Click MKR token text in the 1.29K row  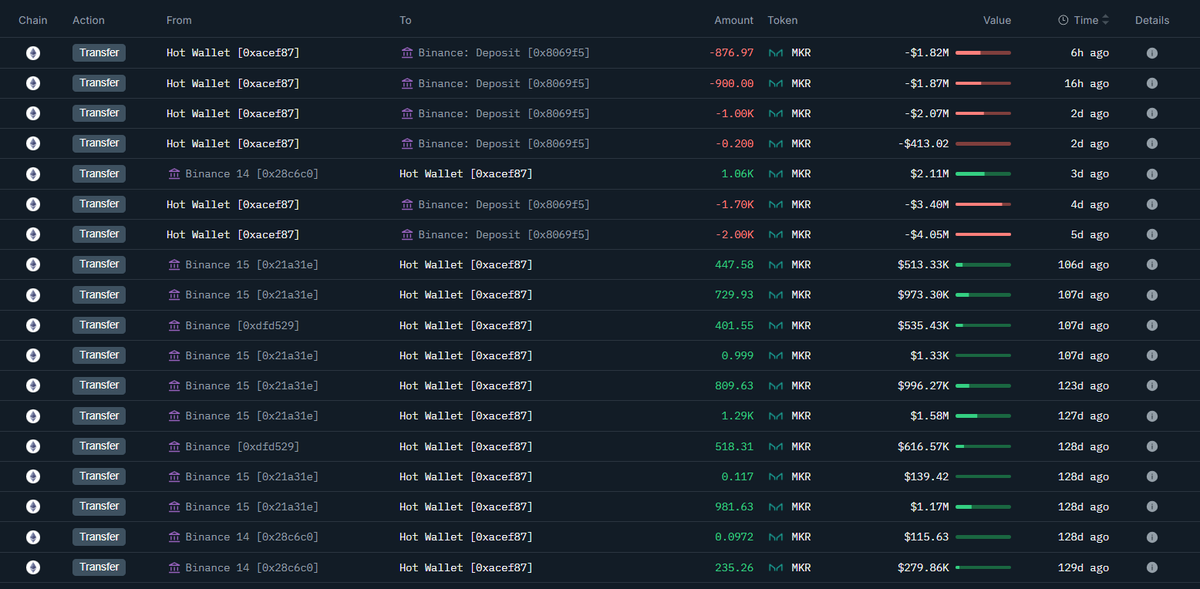801,416
